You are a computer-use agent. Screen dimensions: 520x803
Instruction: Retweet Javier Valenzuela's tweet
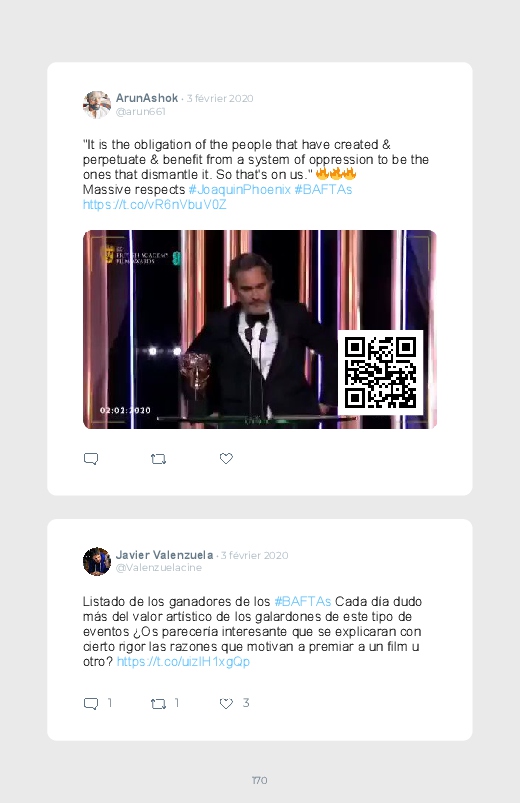(158, 704)
